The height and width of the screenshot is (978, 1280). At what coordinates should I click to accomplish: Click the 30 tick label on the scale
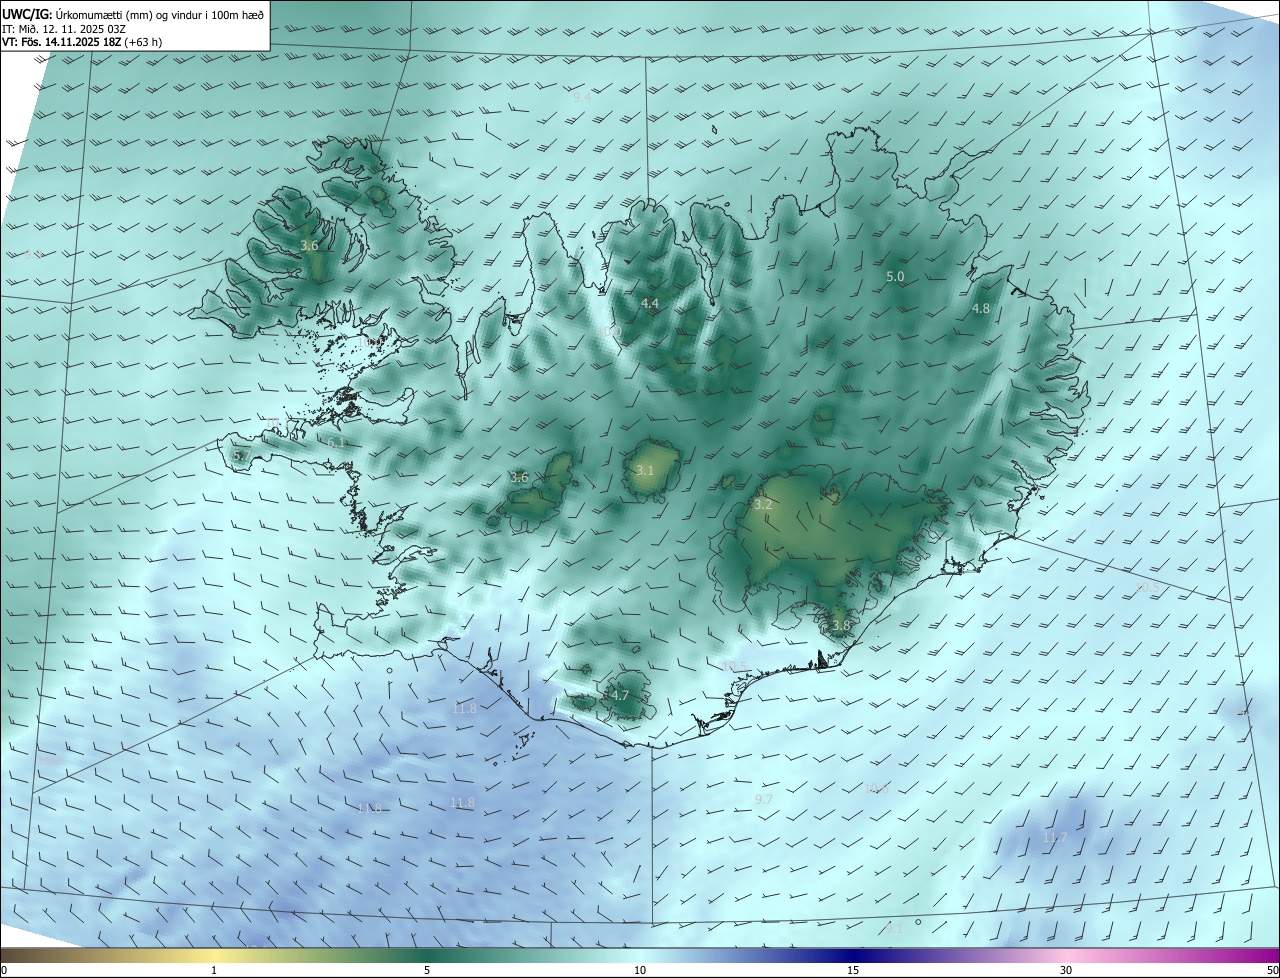coord(1066,970)
